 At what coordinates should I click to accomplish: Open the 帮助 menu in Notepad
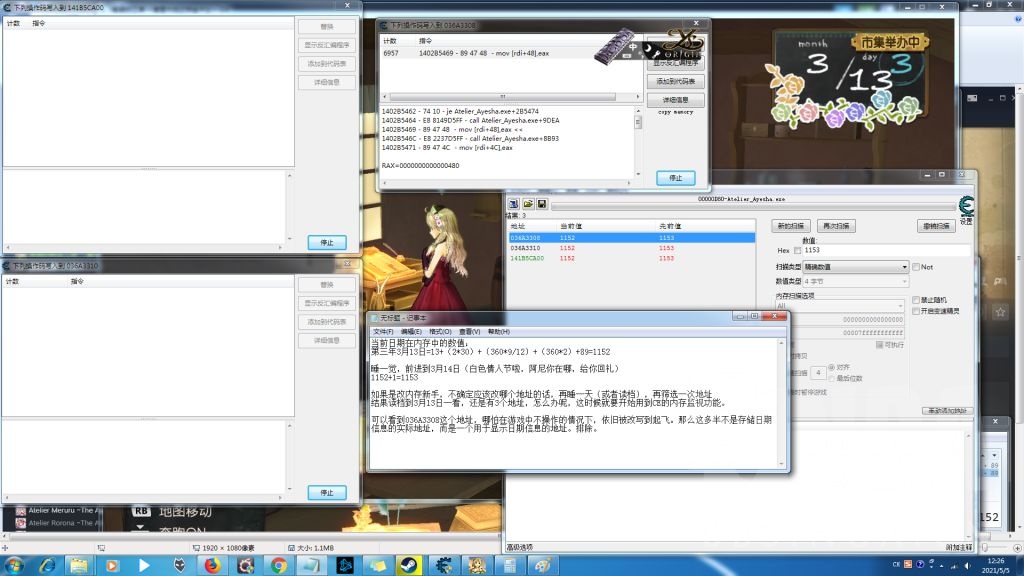[x=496, y=332]
